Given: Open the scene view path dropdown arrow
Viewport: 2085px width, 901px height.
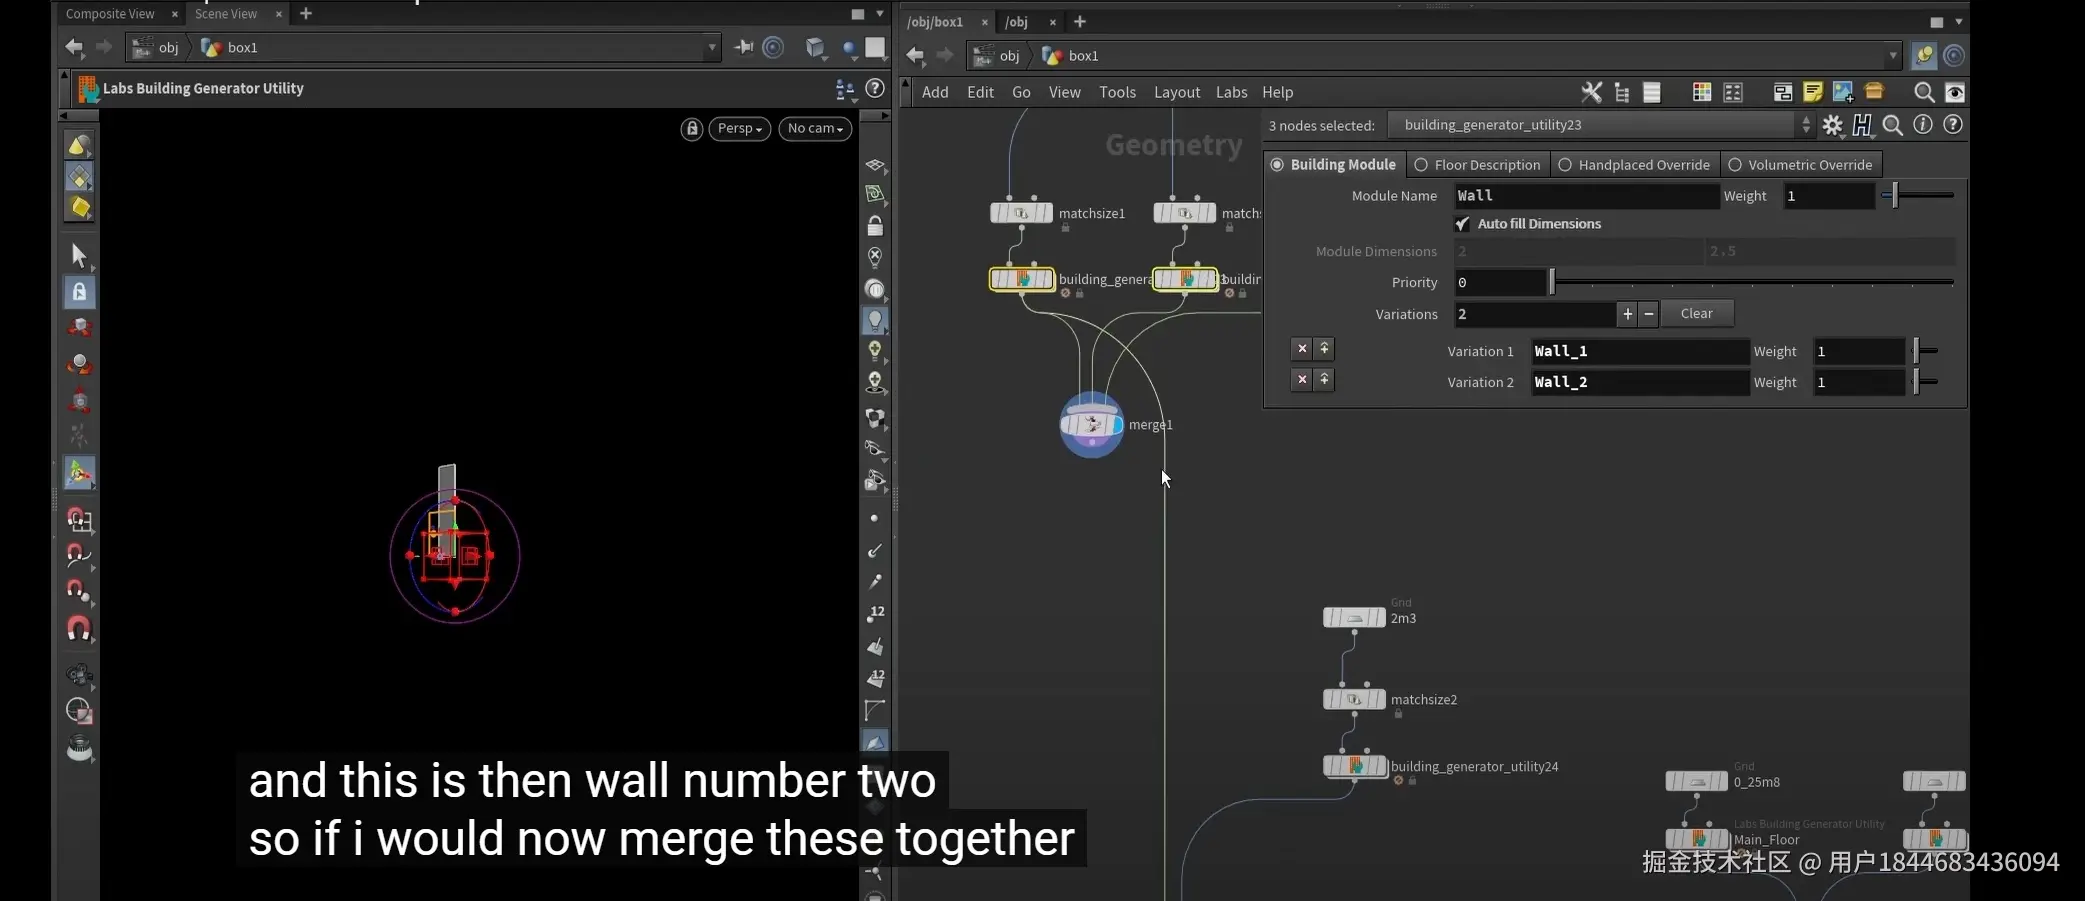Looking at the screenshot, I should tap(712, 47).
